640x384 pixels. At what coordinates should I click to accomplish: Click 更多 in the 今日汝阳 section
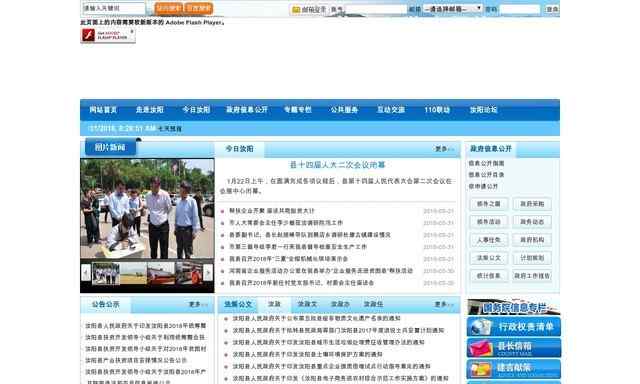pos(444,149)
